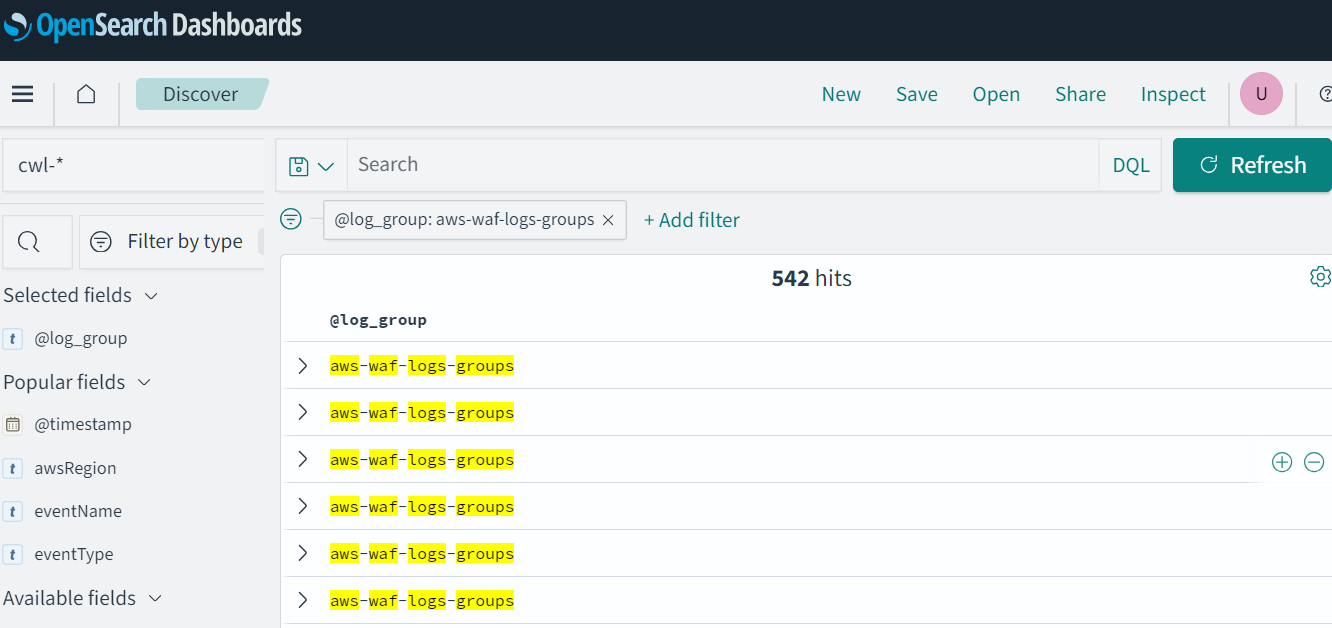Click the 542 hits count
This screenshot has width=1332, height=628.
[811, 278]
